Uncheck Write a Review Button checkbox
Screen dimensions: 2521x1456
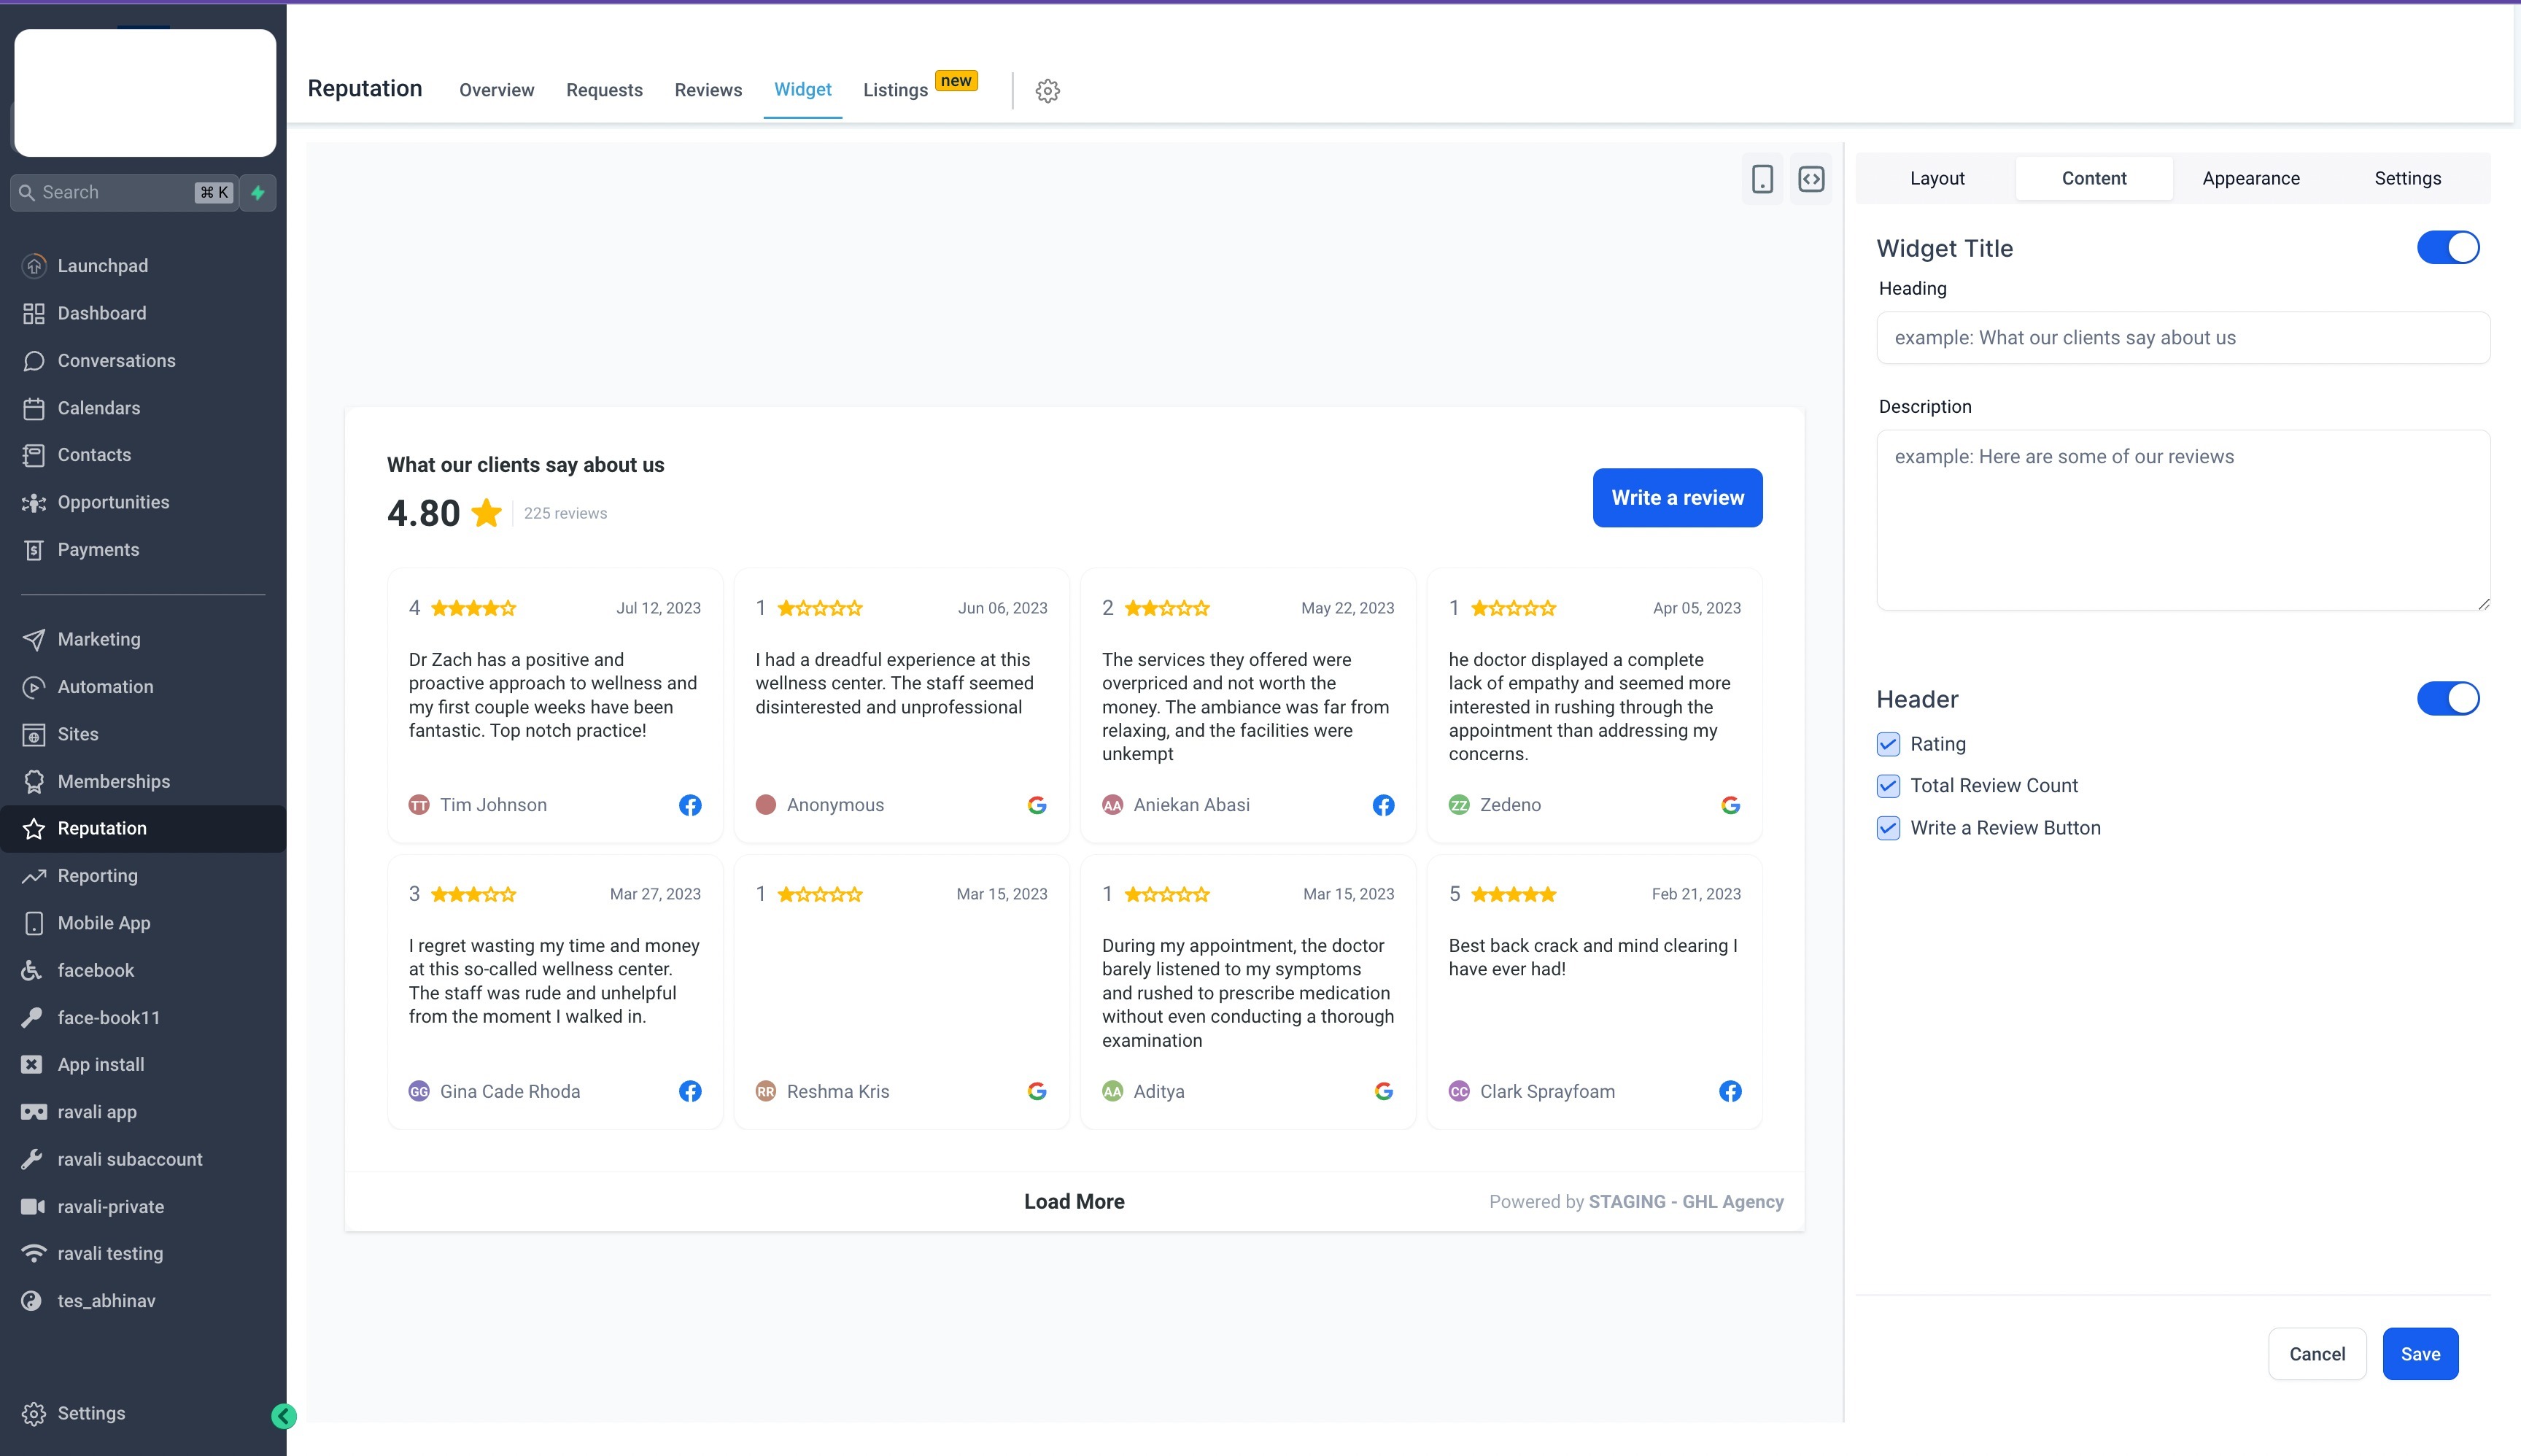pos(1888,828)
